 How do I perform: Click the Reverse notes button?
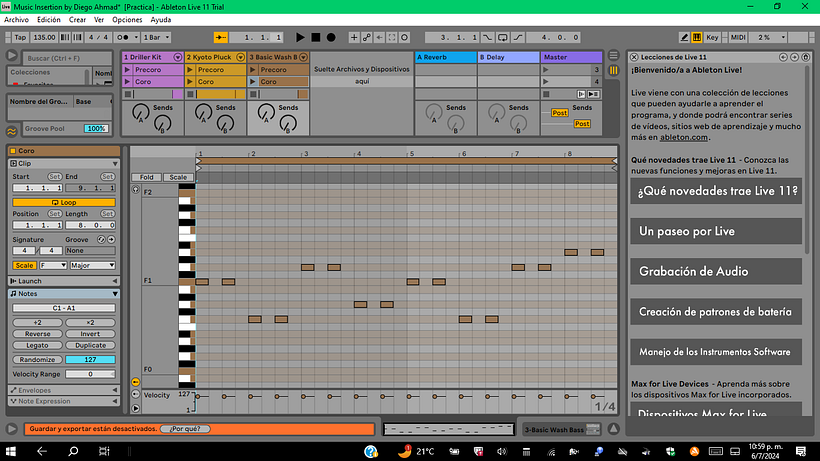click(x=37, y=334)
